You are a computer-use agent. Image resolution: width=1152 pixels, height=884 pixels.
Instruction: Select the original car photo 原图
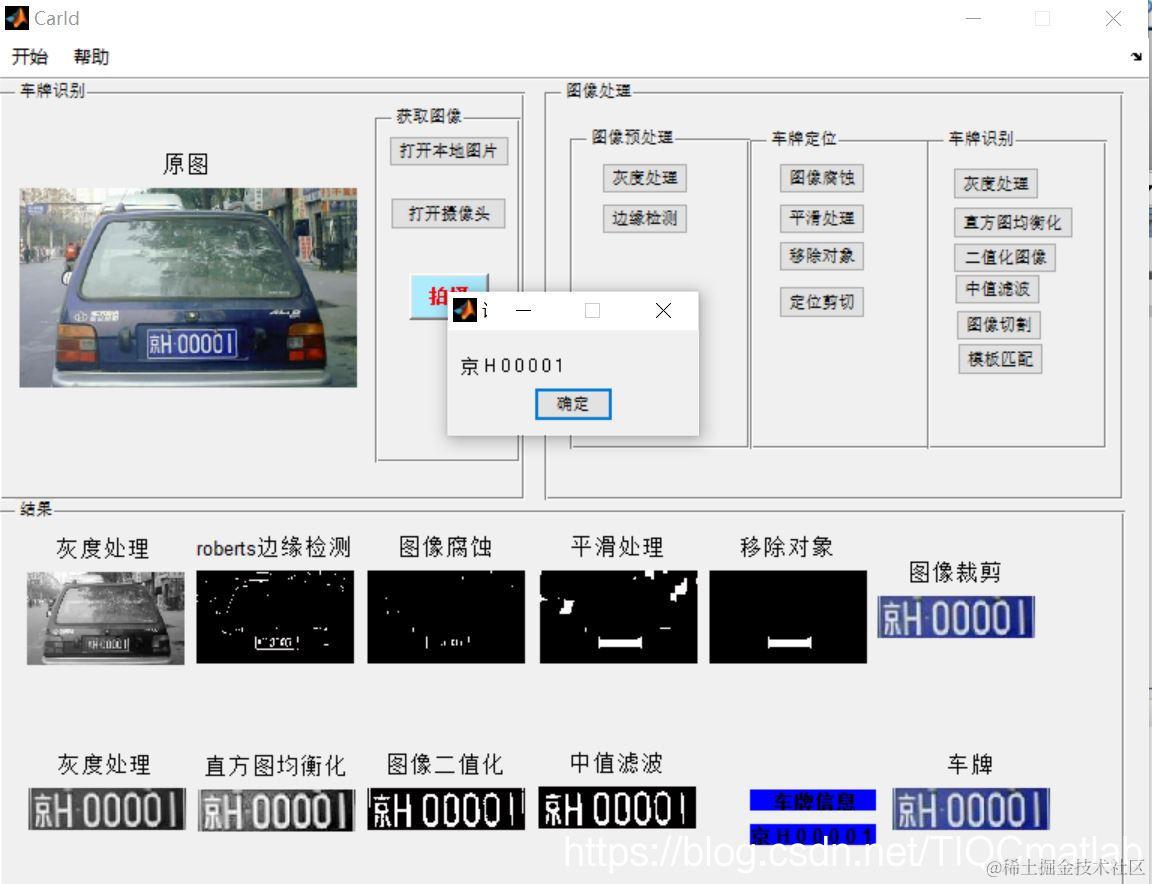pyautogui.click(x=188, y=287)
